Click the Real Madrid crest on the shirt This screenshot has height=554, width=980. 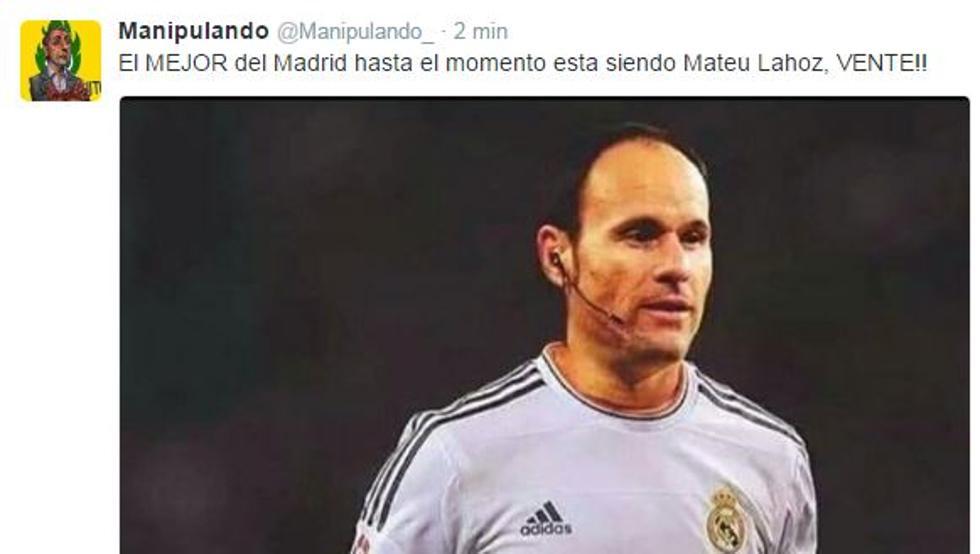(x=726, y=518)
